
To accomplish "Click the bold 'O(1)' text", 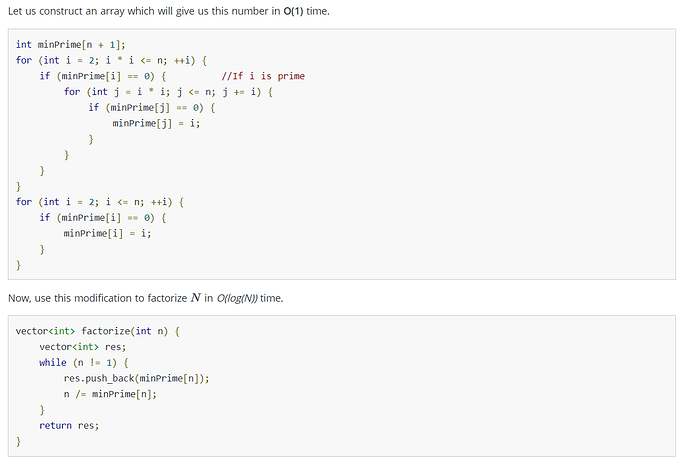I will point(293,11).
